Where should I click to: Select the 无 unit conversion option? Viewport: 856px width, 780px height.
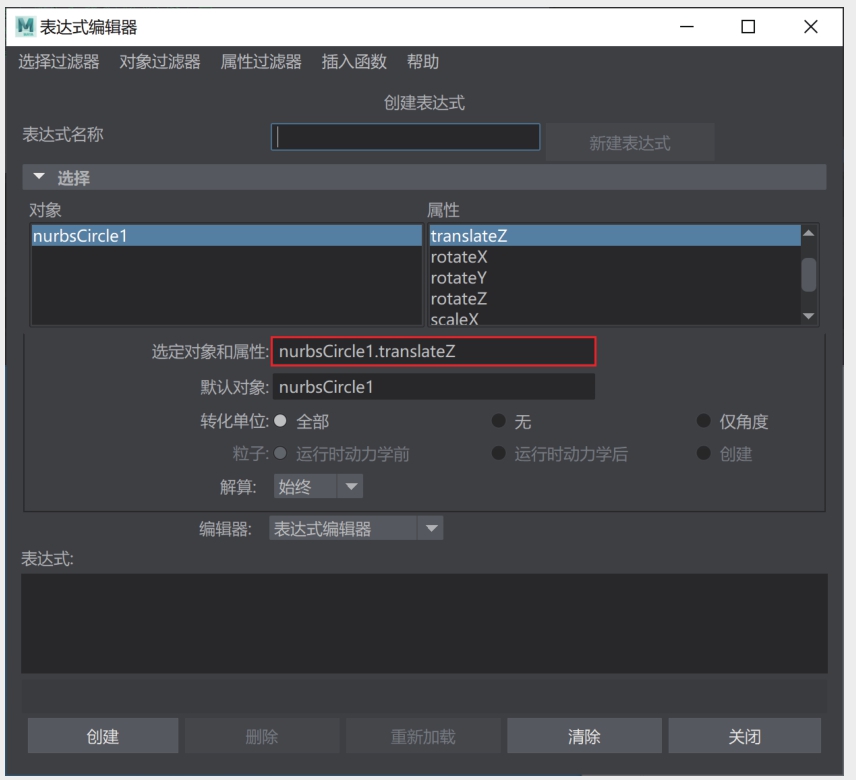pyautogui.click(x=499, y=422)
